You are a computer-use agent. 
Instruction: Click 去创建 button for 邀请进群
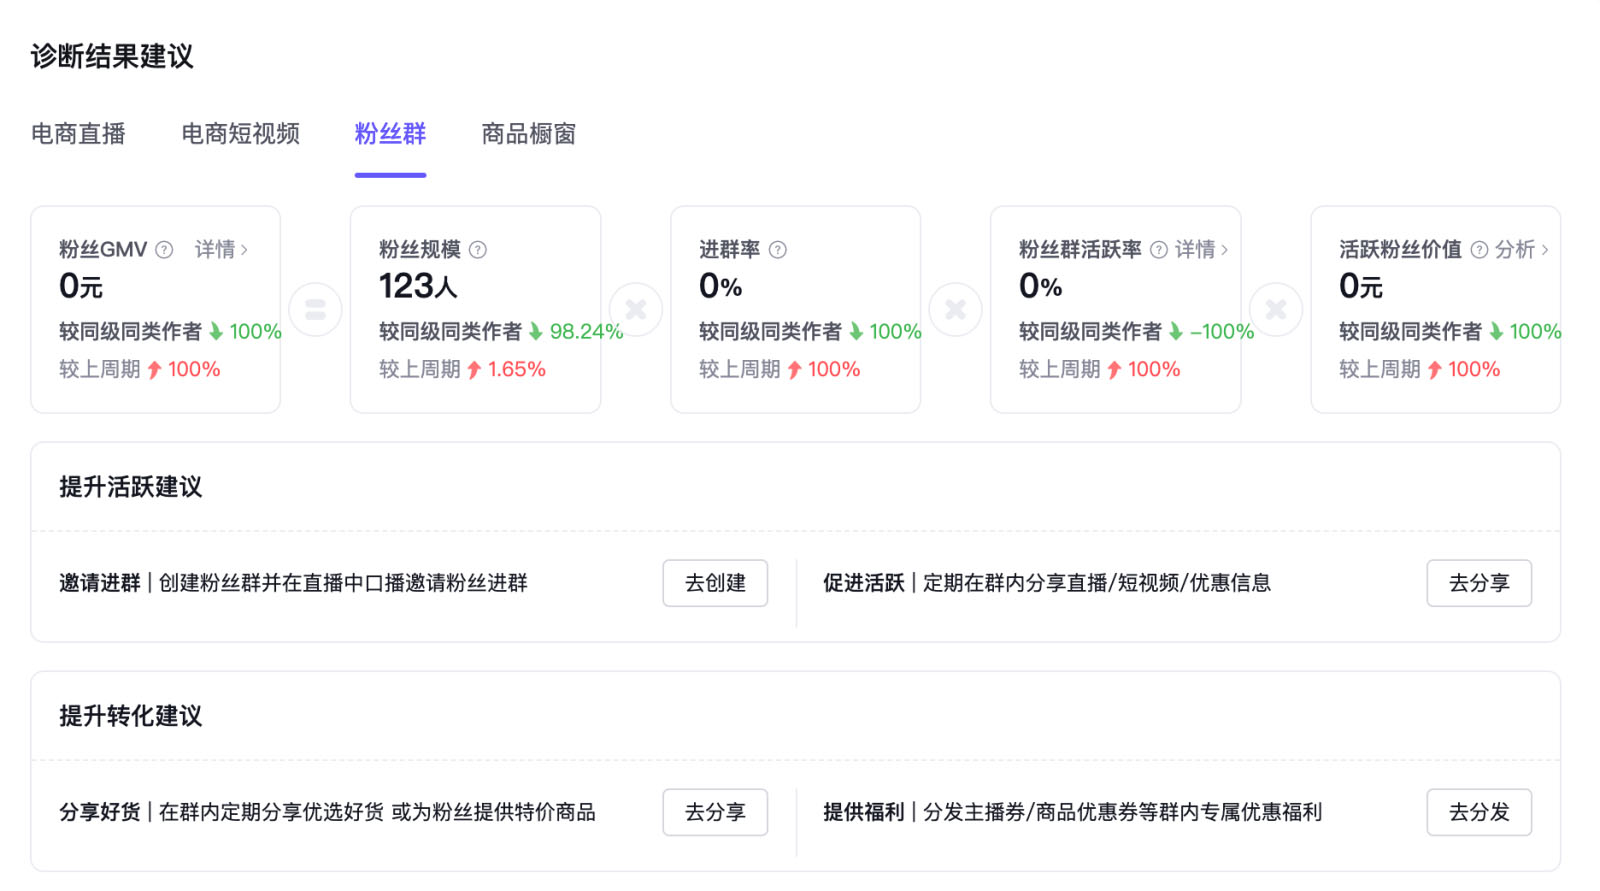coord(715,583)
